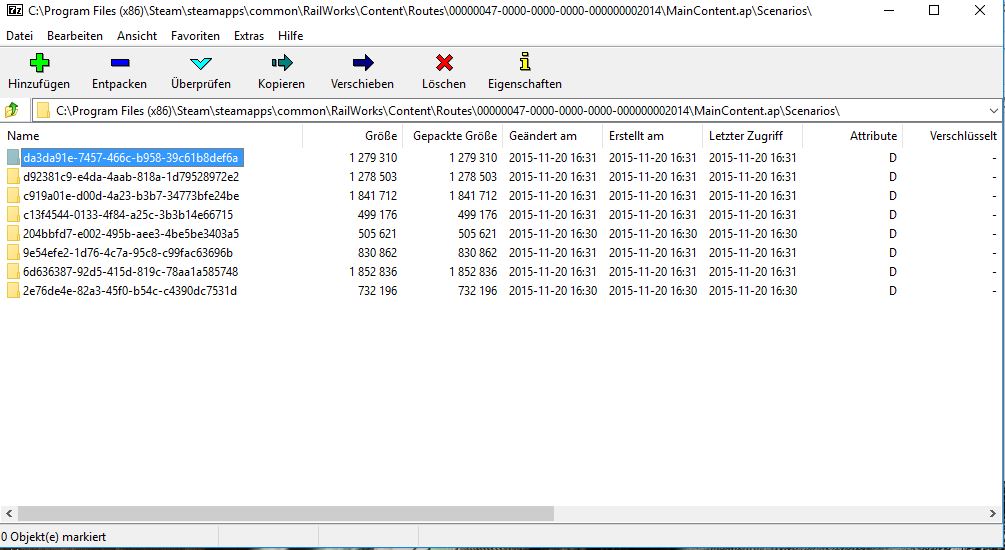1005x550 pixels.
Task: Click the 7z icon in the title bar
Action: [16, 11]
